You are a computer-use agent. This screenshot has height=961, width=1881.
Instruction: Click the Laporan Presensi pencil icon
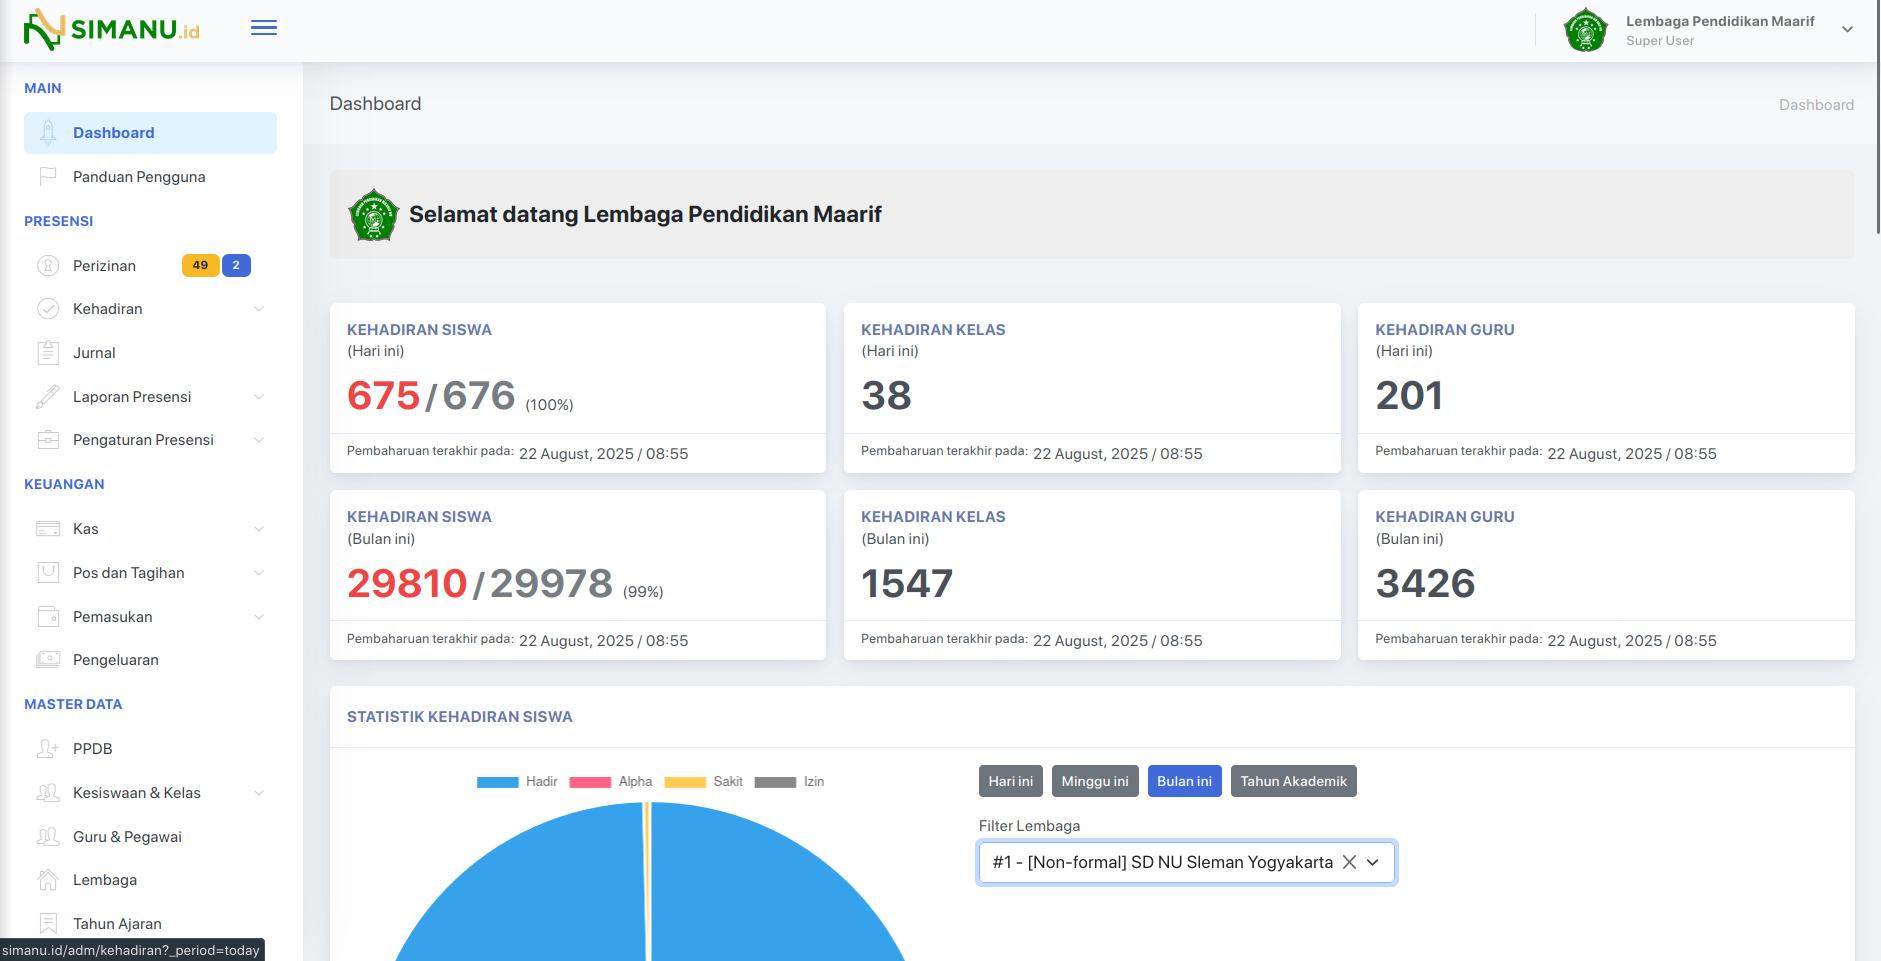point(48,396)
